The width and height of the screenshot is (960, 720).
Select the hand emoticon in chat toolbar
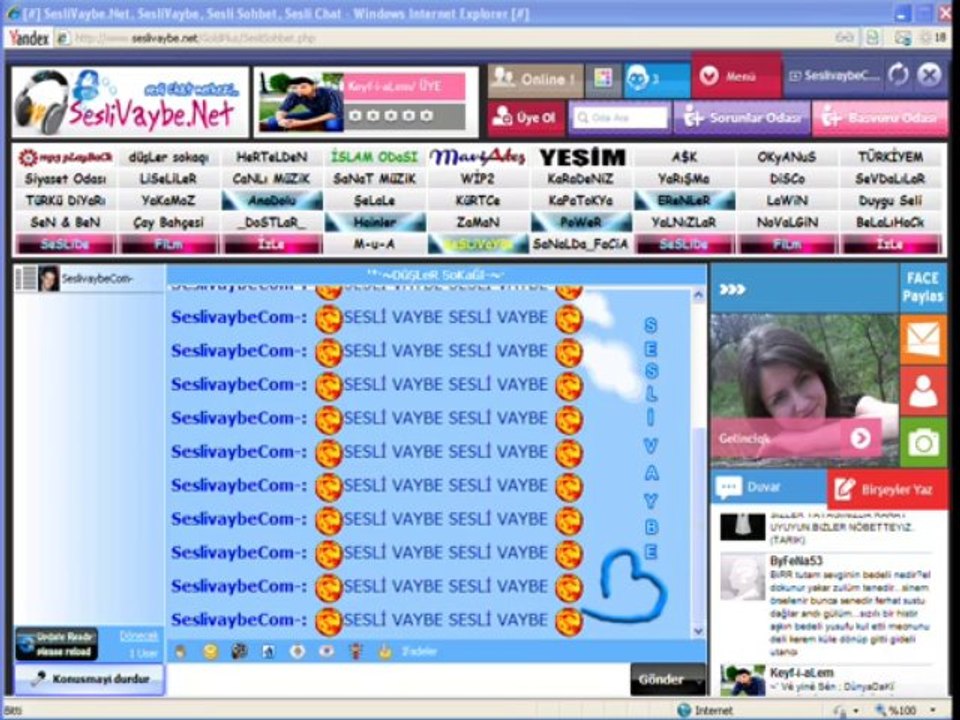point(181,651)
